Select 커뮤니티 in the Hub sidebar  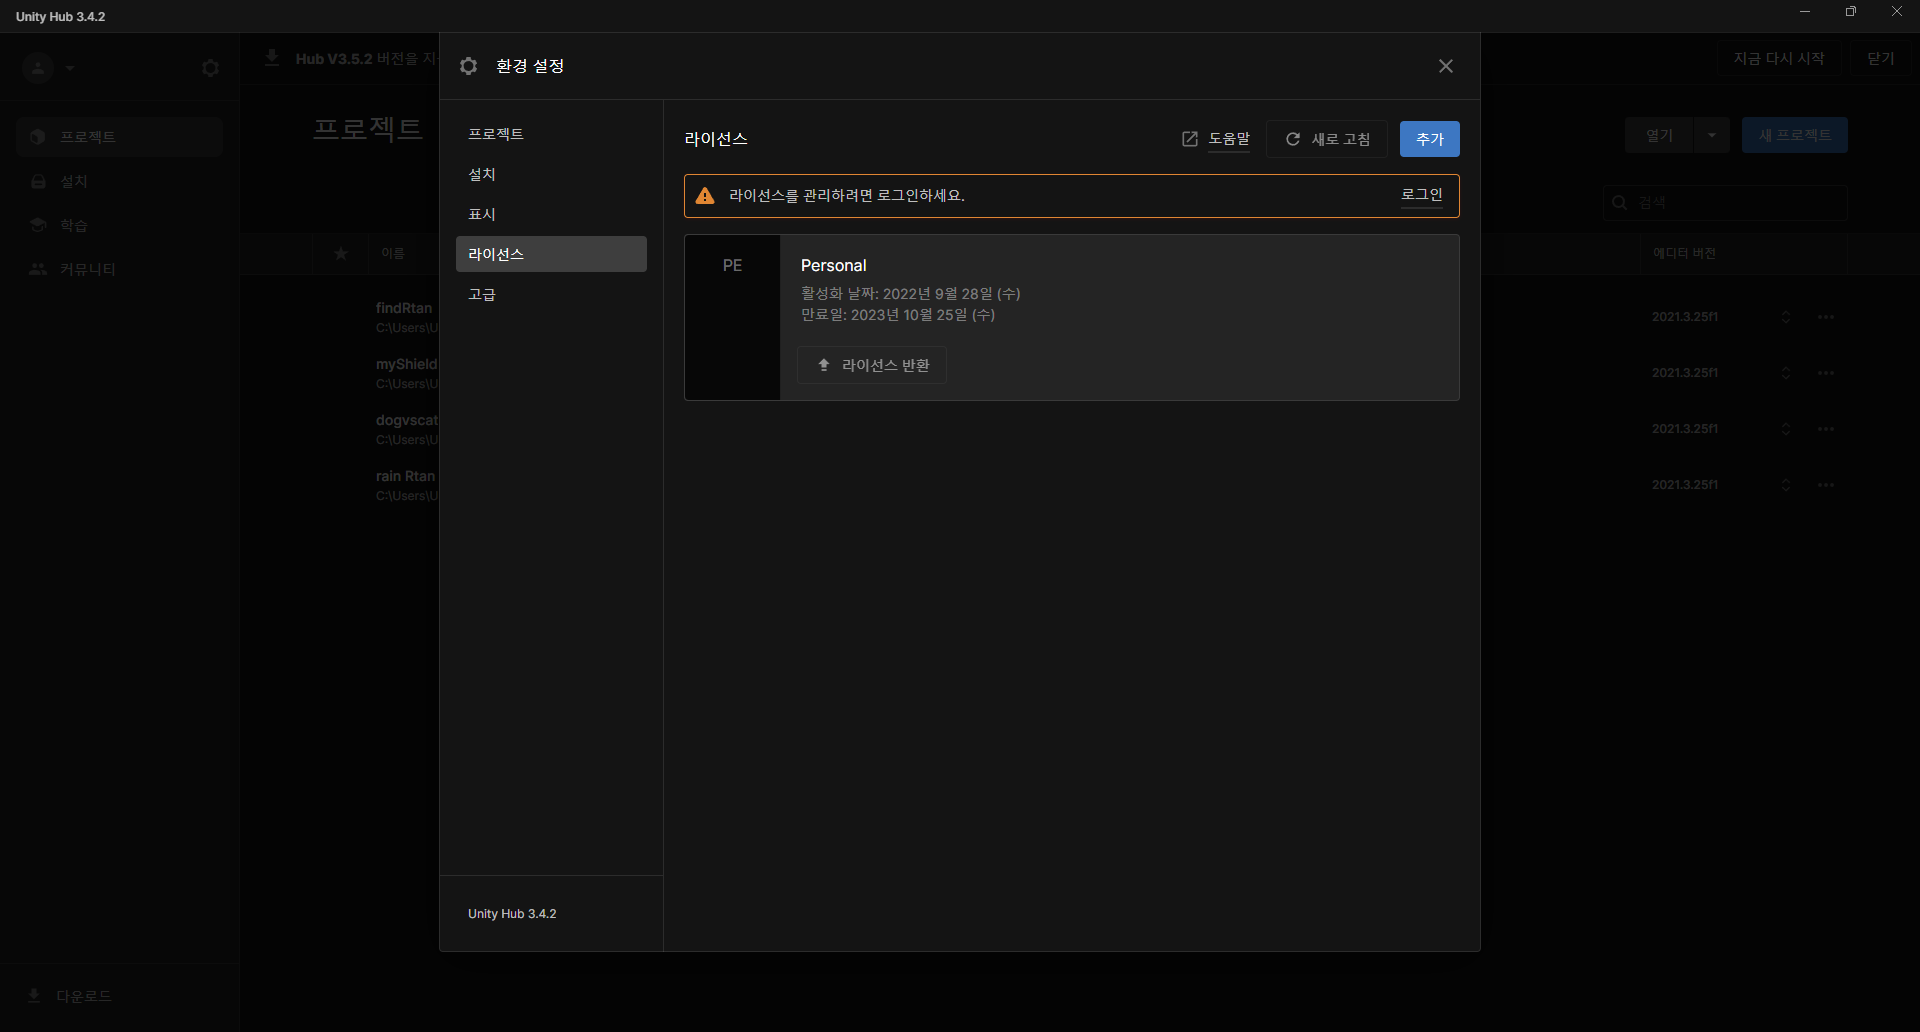[x=119, y=269]
